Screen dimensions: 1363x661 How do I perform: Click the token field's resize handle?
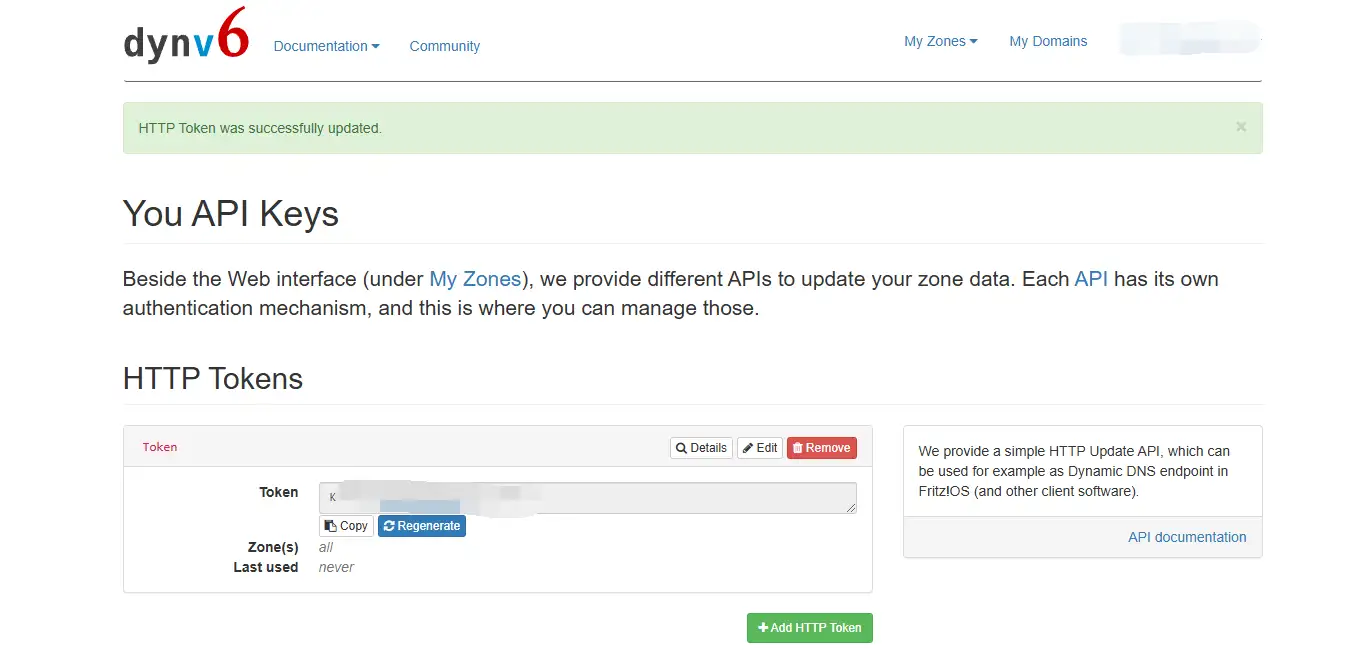tap(851, 508)
